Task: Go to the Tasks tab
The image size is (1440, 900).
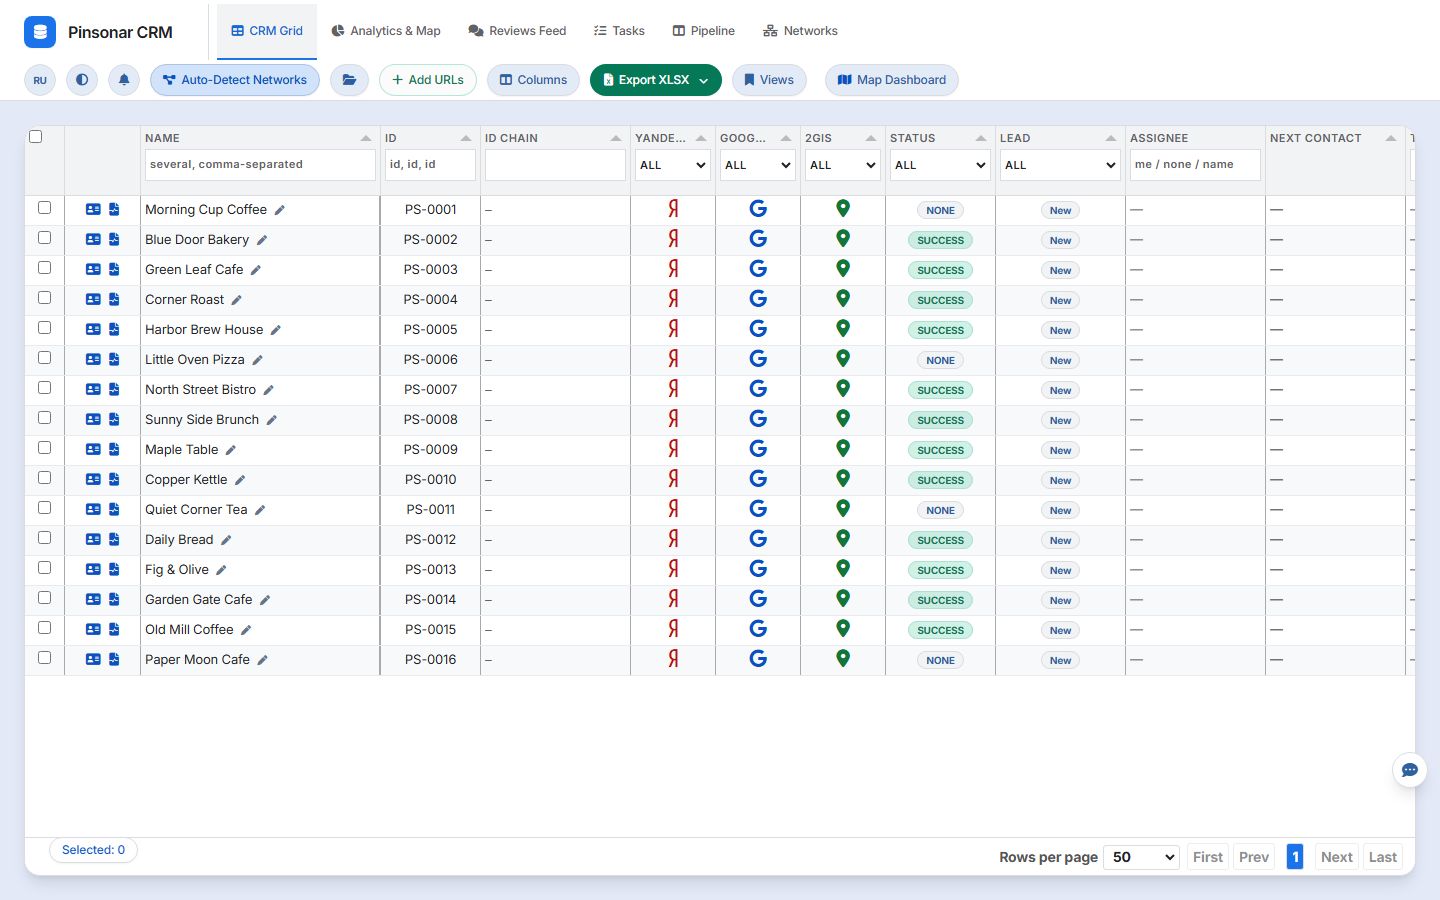Action: click(x=619, y=31)
